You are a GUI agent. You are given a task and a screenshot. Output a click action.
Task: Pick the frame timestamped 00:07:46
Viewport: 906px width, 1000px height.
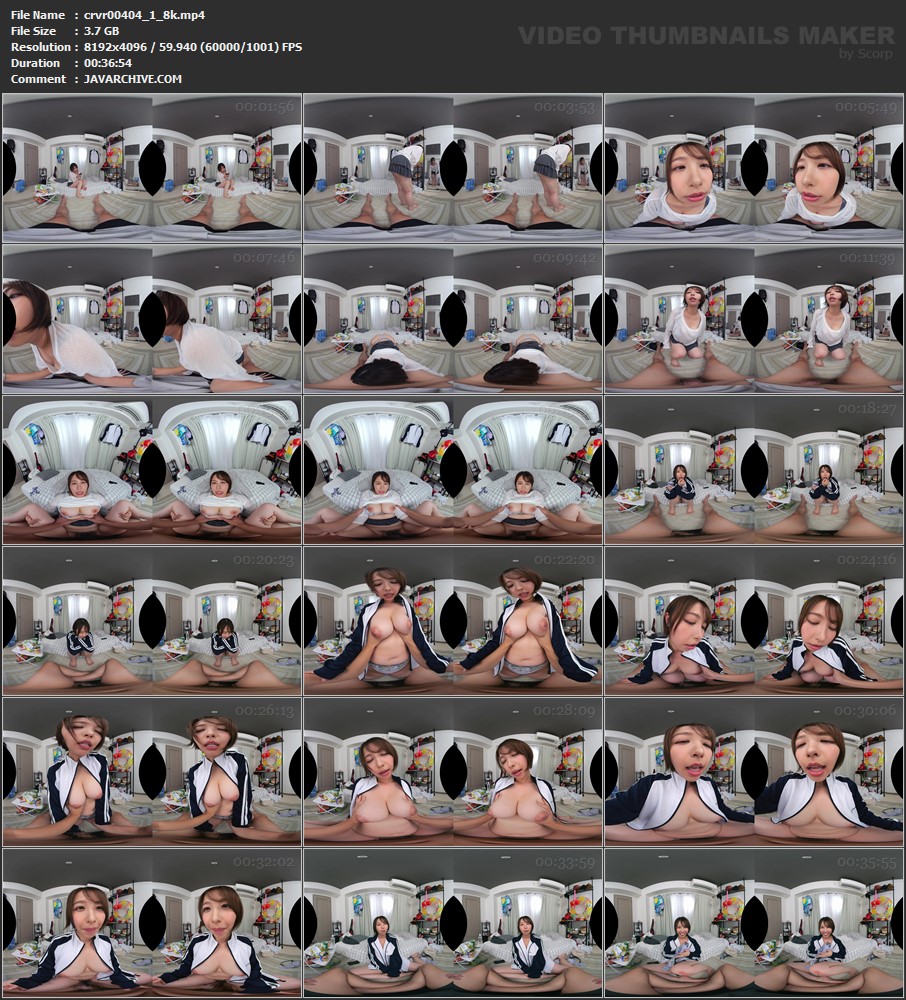tap(152, 319)
